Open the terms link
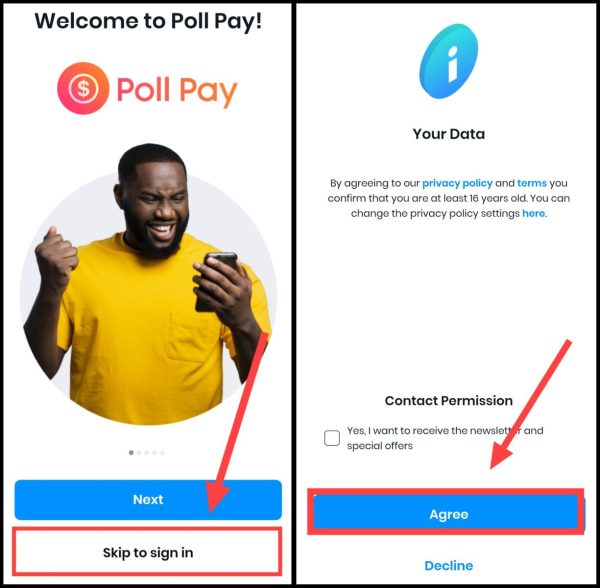 point(532,183)
